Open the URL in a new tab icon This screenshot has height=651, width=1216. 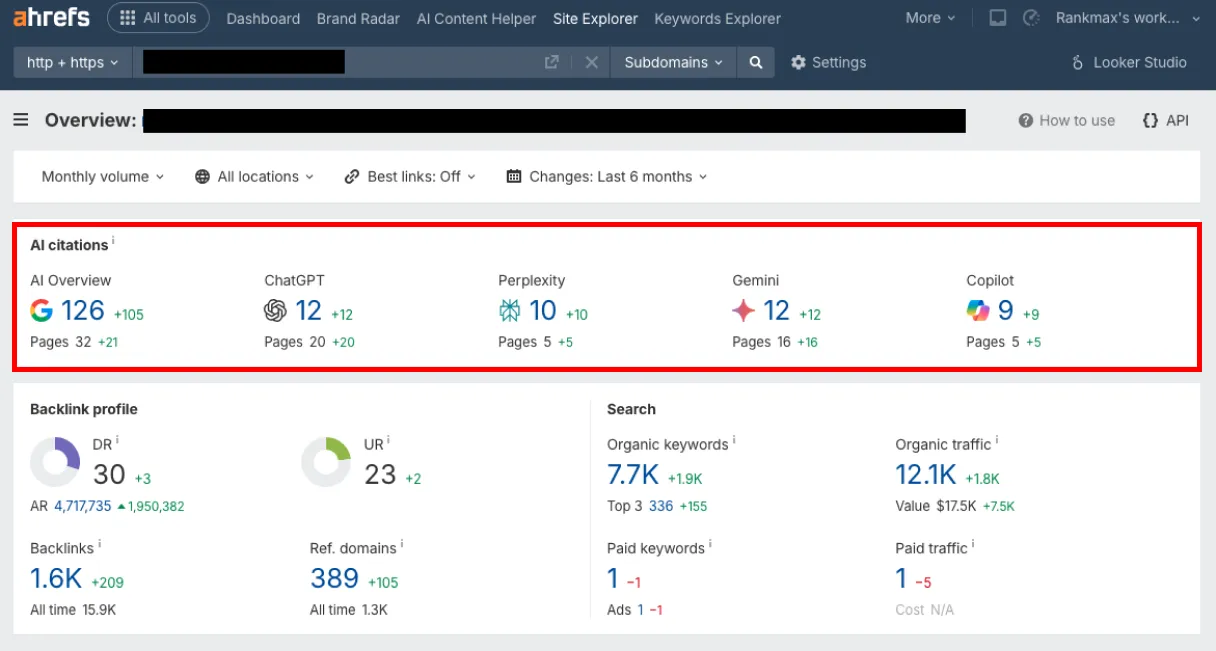pos(551,62)
